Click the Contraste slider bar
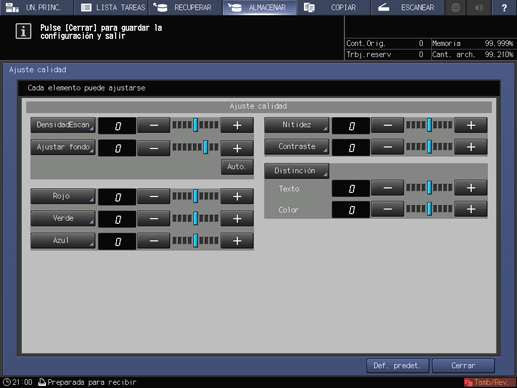Image resolution: width=517 pixels, height=388 pixels. (x=429, y=147)
